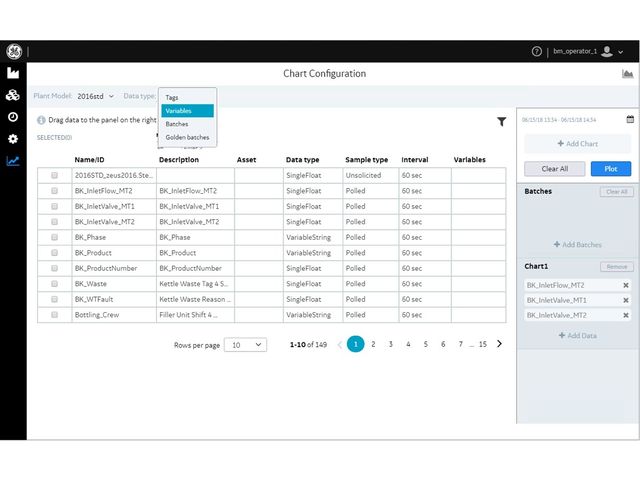640x480 pixels.
Task: Check the Bottling_Crew row checkbox
Action: coord(54,315)
